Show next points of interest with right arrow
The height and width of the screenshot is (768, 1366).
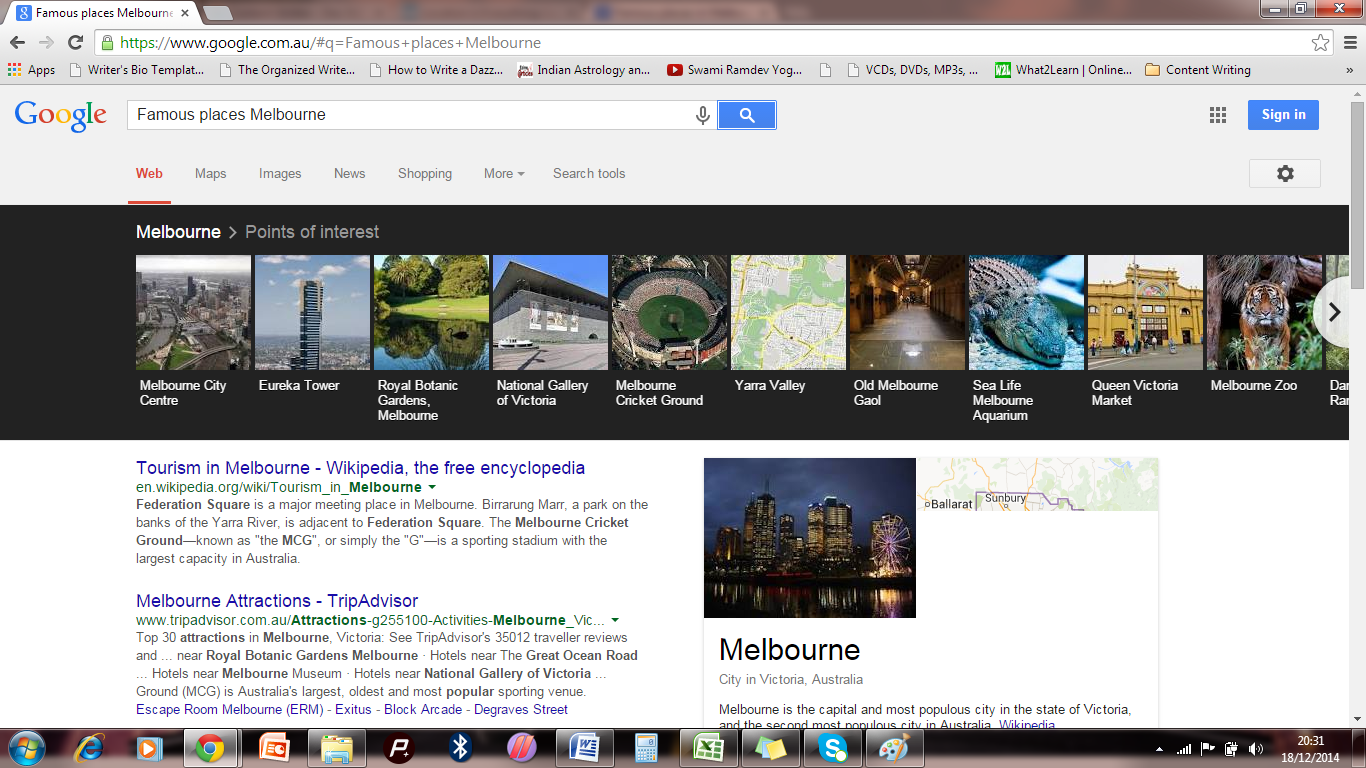pyautogui.click(x=1334, y=312)
